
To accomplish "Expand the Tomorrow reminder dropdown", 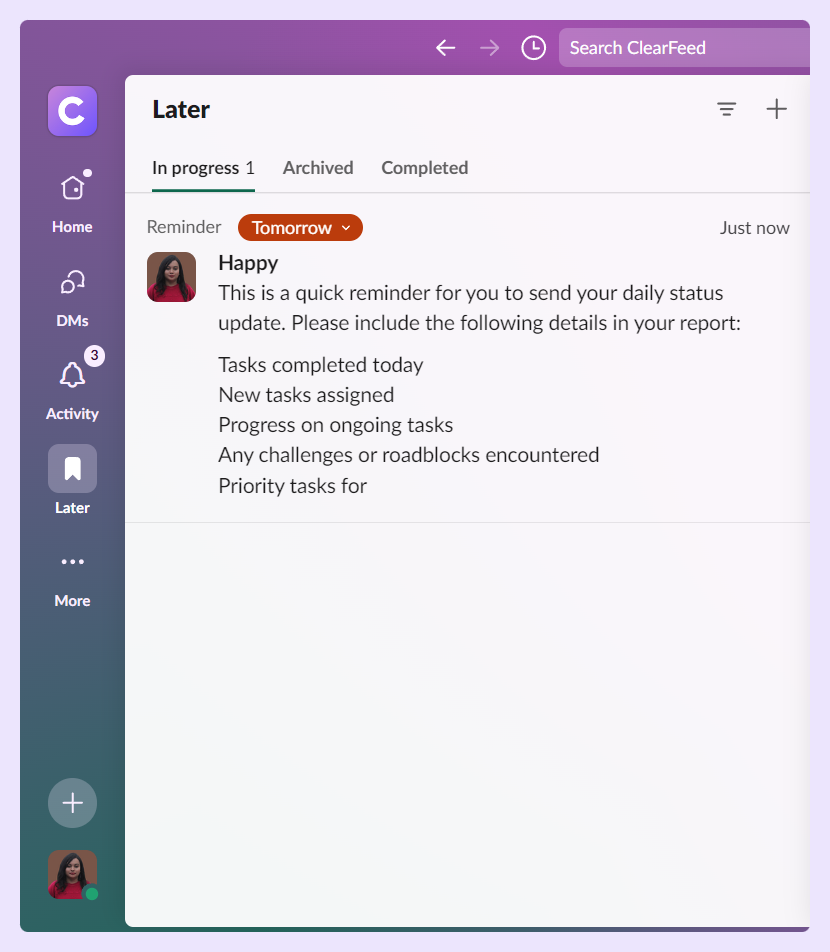I will pos(301,228).
